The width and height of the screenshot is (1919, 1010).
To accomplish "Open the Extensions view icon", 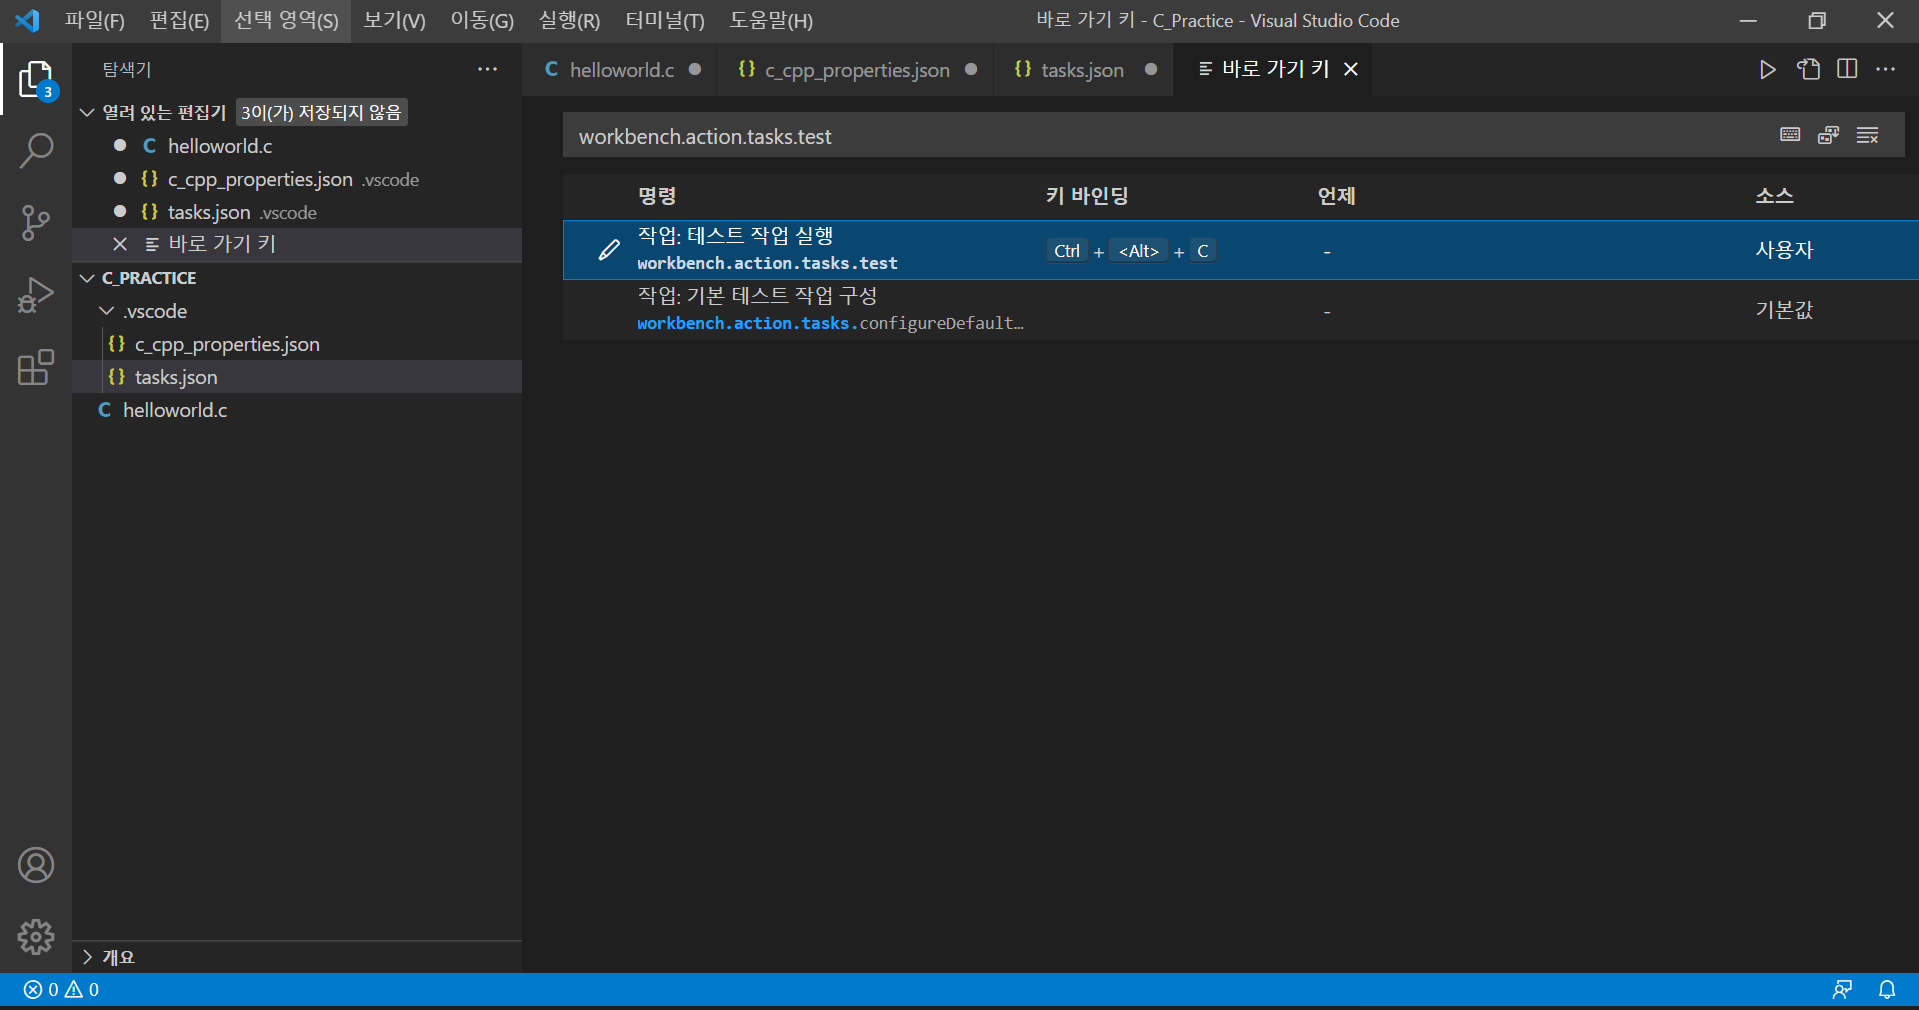I will pyautogui.click(x=36, y=367).
